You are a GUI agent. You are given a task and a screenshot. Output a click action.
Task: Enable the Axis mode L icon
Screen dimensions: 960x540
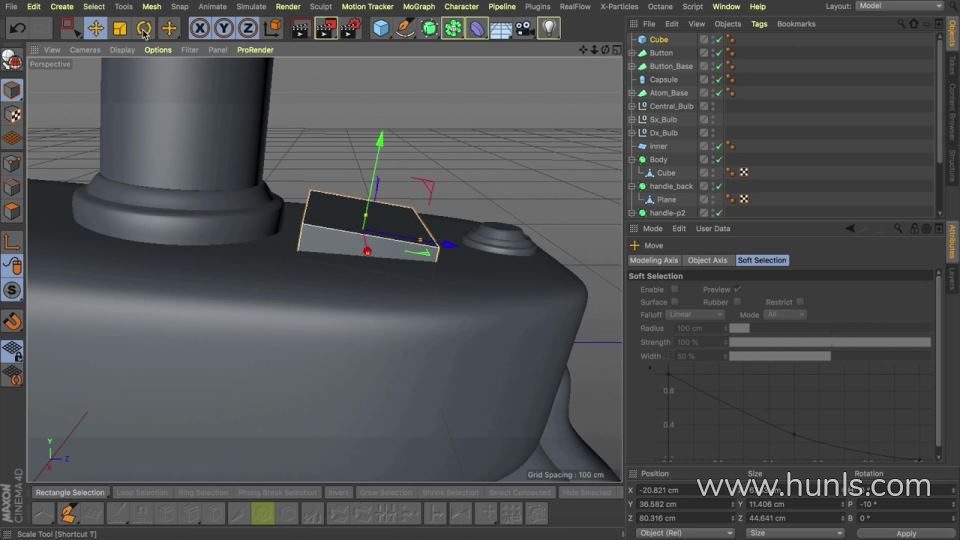pos(12,242)
